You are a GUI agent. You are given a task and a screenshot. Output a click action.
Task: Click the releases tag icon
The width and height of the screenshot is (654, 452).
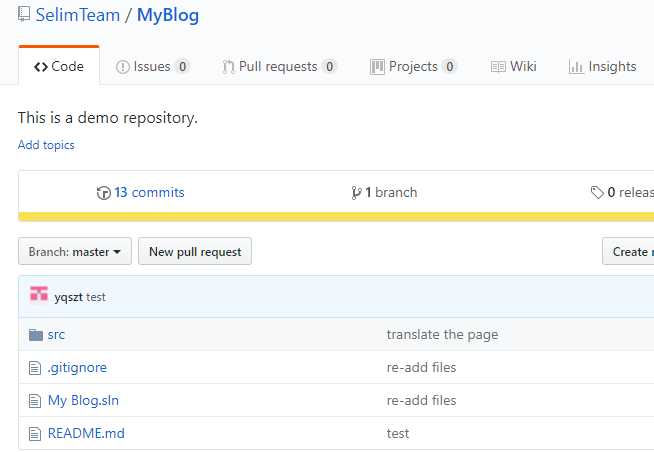click(597, 193)
